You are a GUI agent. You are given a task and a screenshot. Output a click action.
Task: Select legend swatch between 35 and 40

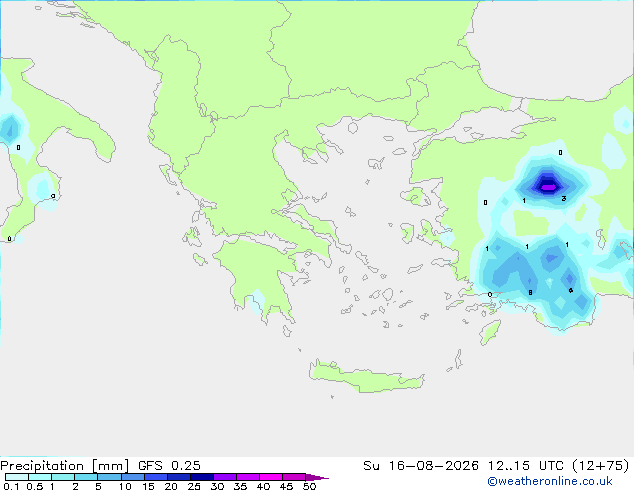click(248, 477)
